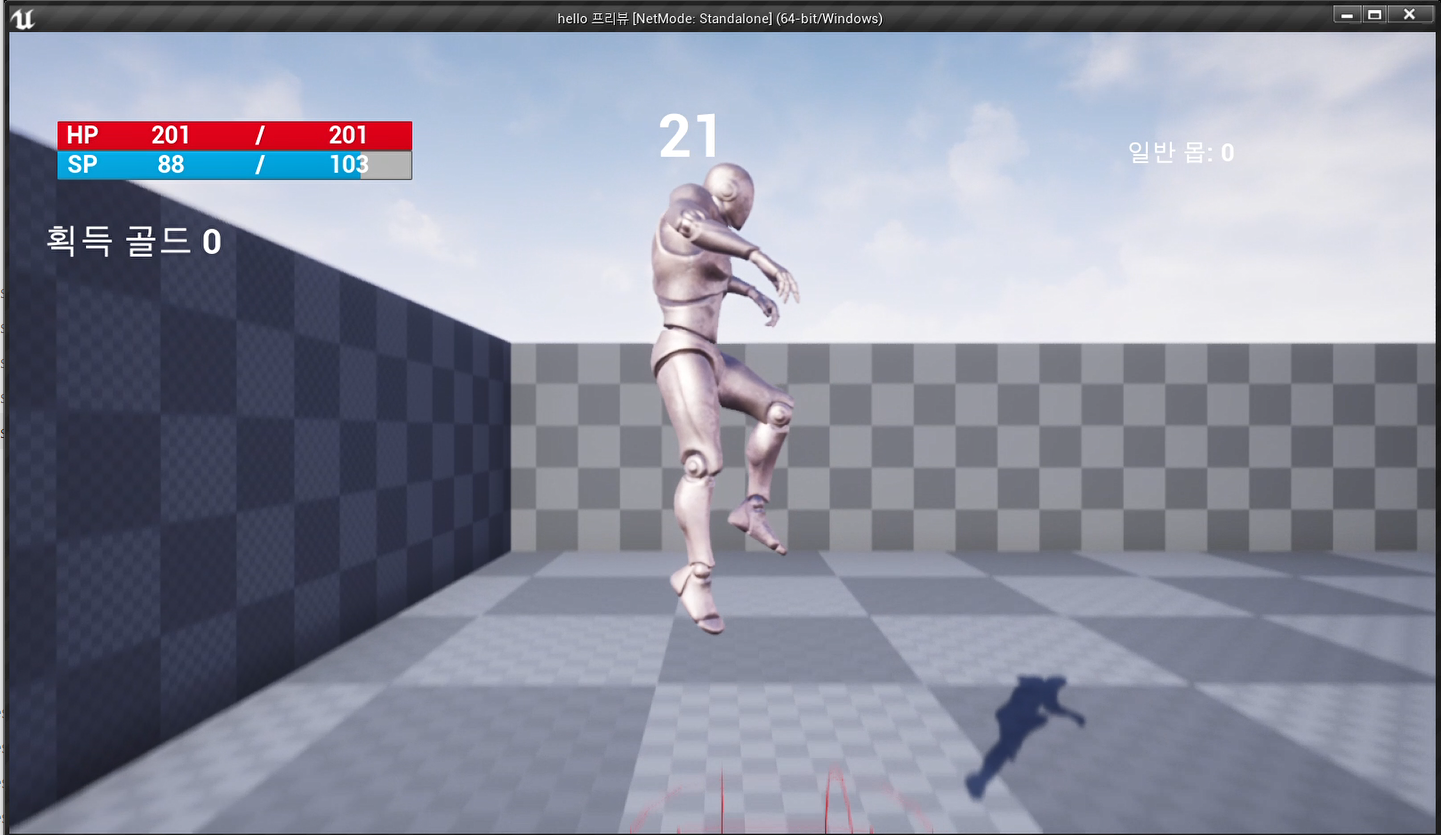The height and width of the screenshot is (835, 1441).
Task: Maximize the game preview window
Action: pos(1375,15)
